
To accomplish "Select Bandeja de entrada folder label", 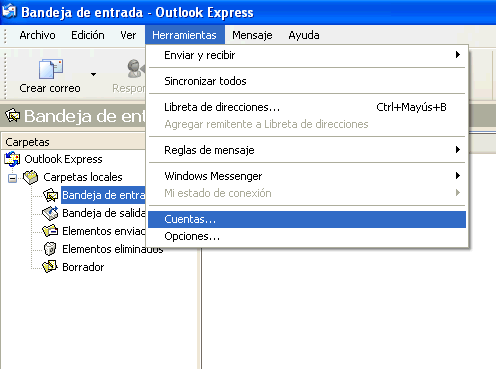I will [x=103, y=195].
